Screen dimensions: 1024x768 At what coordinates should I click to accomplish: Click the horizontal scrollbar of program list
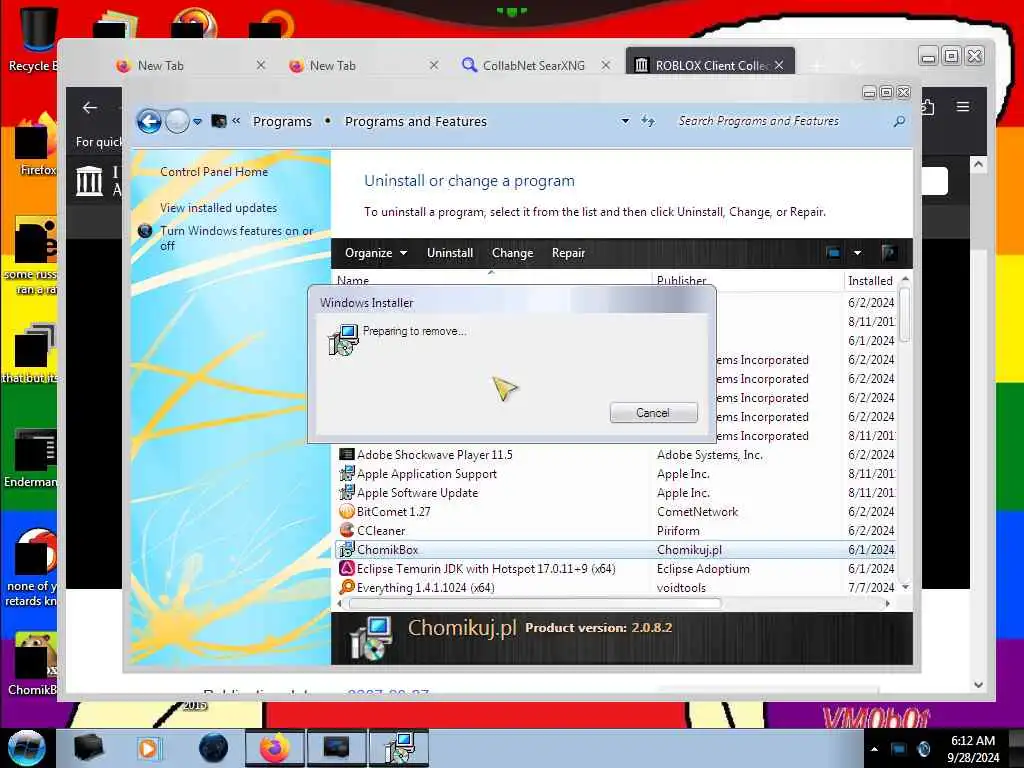tap(536, 603)
